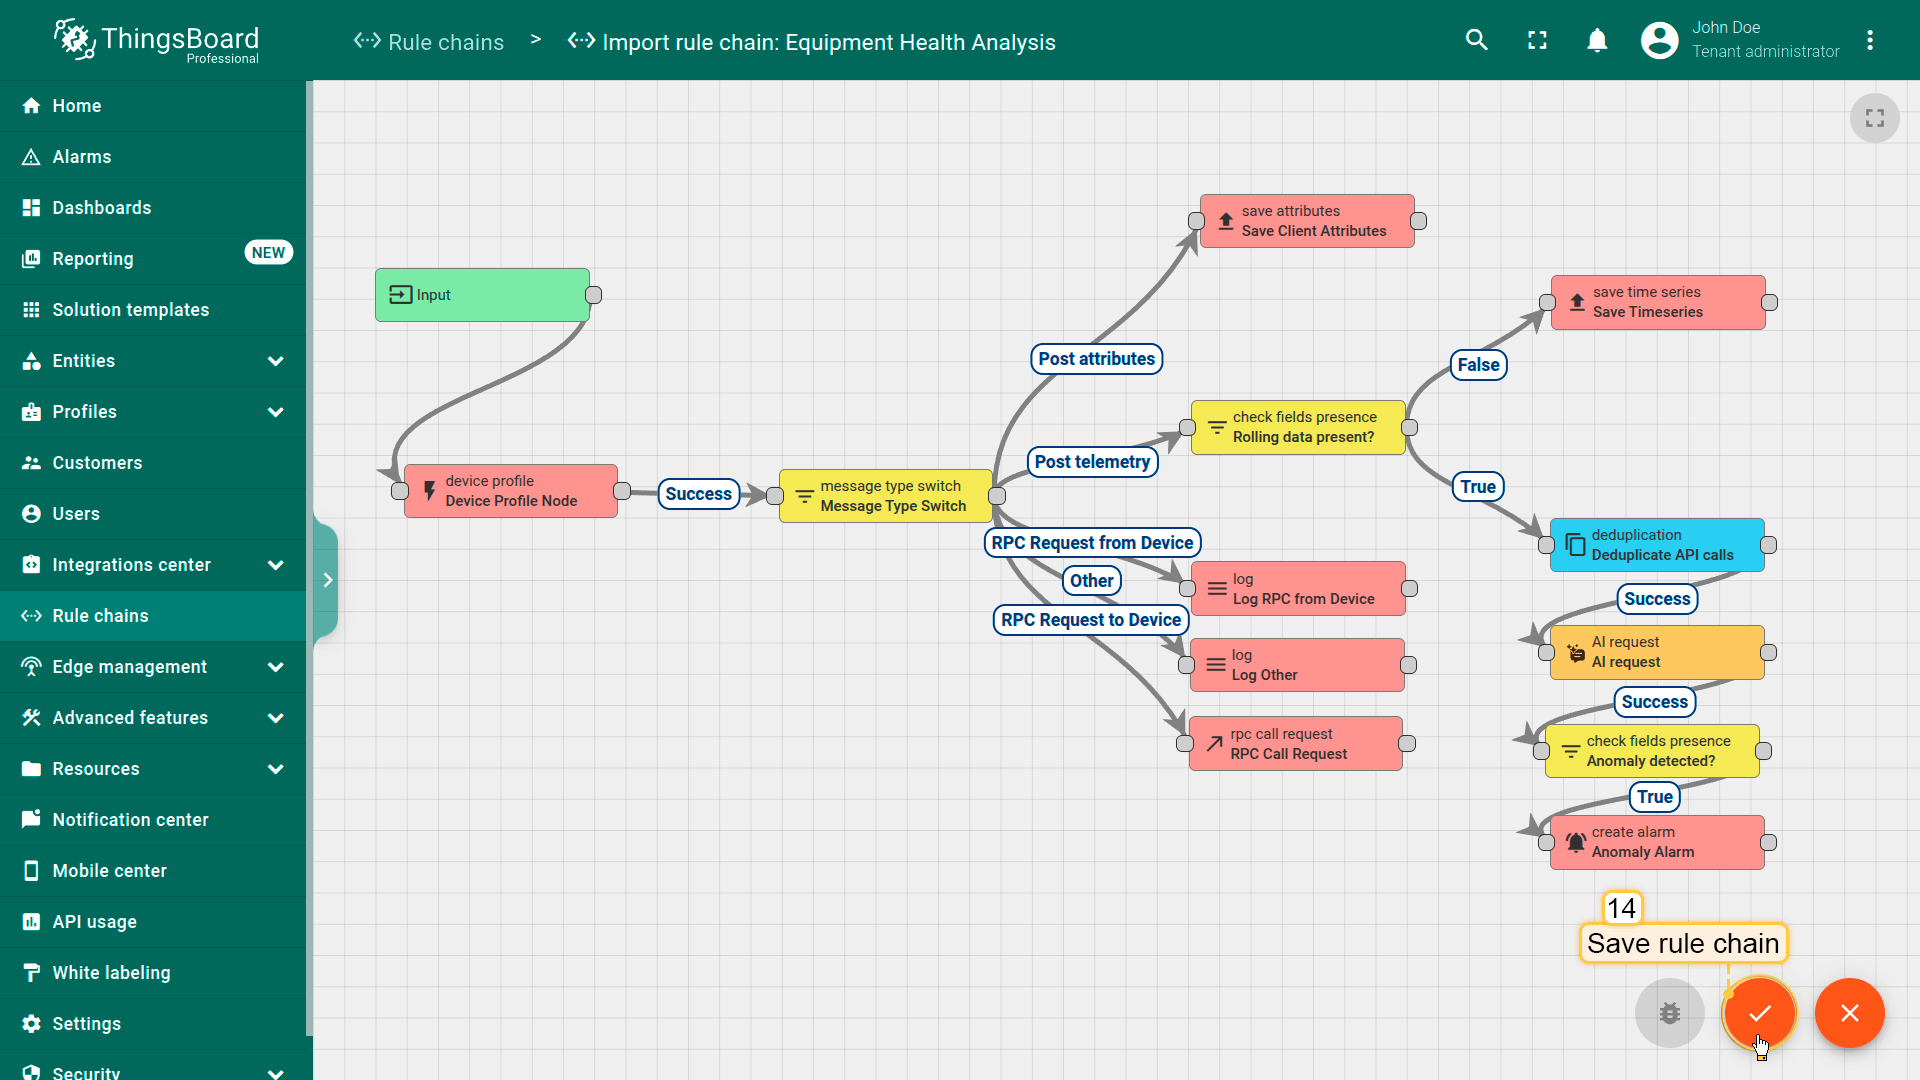Select the Save Client Attributes node
This screenshot has height=1080, width=1920.
pos(1307,221)
